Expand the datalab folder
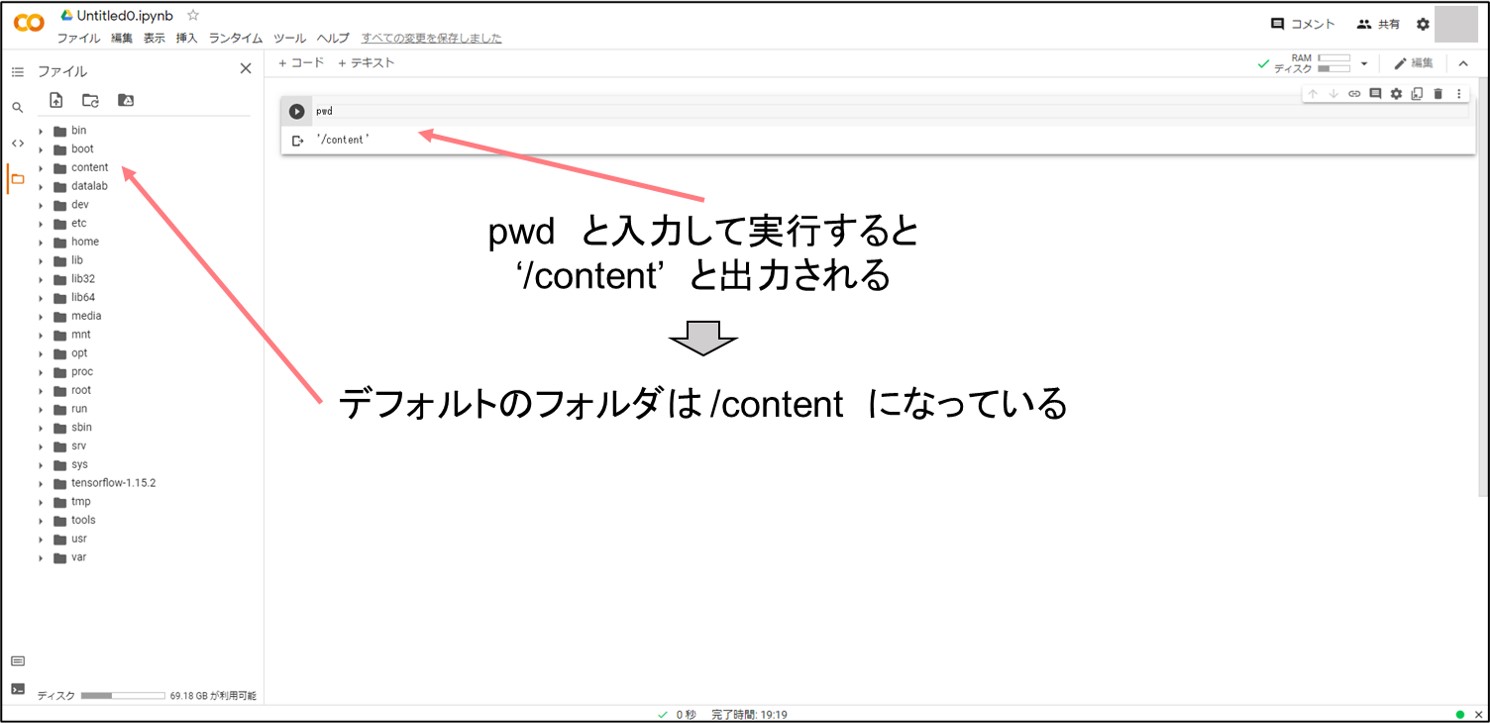Screen dimensions: 1490x723 [41, 187]
